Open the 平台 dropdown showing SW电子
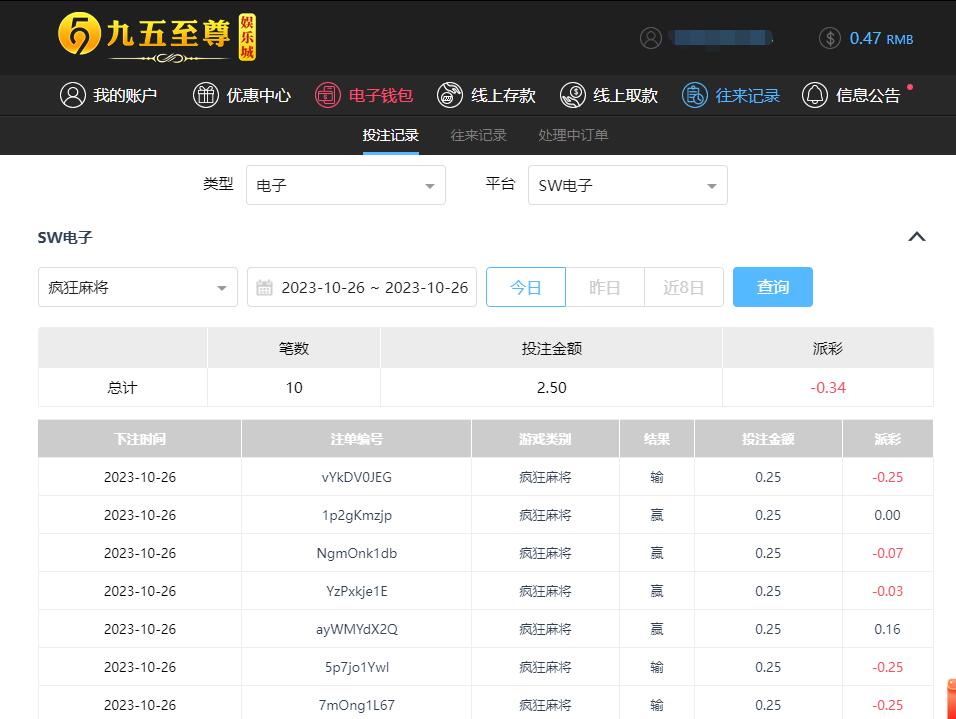This screenshot has width=956, height=719. tap(627, 185)
